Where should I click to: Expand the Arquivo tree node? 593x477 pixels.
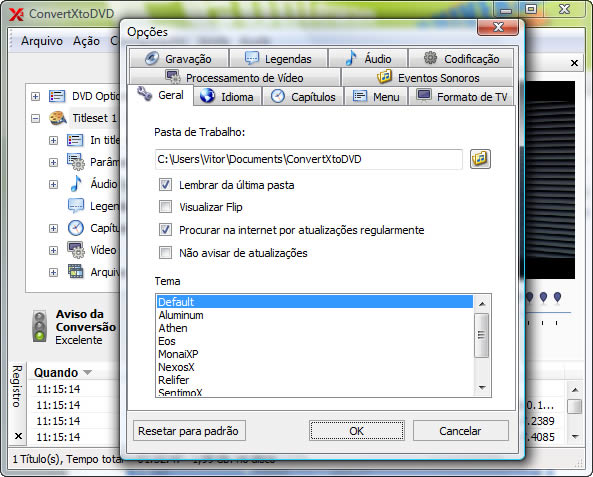point(53,272)
